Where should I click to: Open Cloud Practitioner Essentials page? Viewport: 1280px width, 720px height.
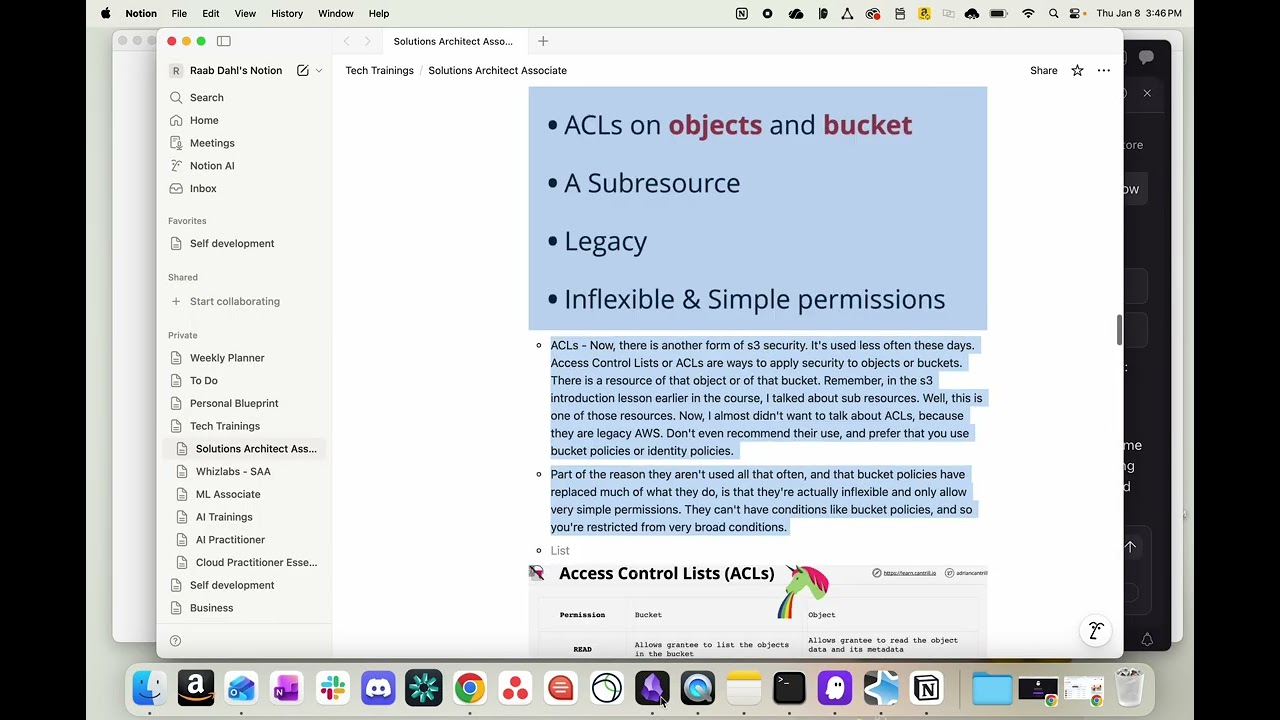[246, 562]
